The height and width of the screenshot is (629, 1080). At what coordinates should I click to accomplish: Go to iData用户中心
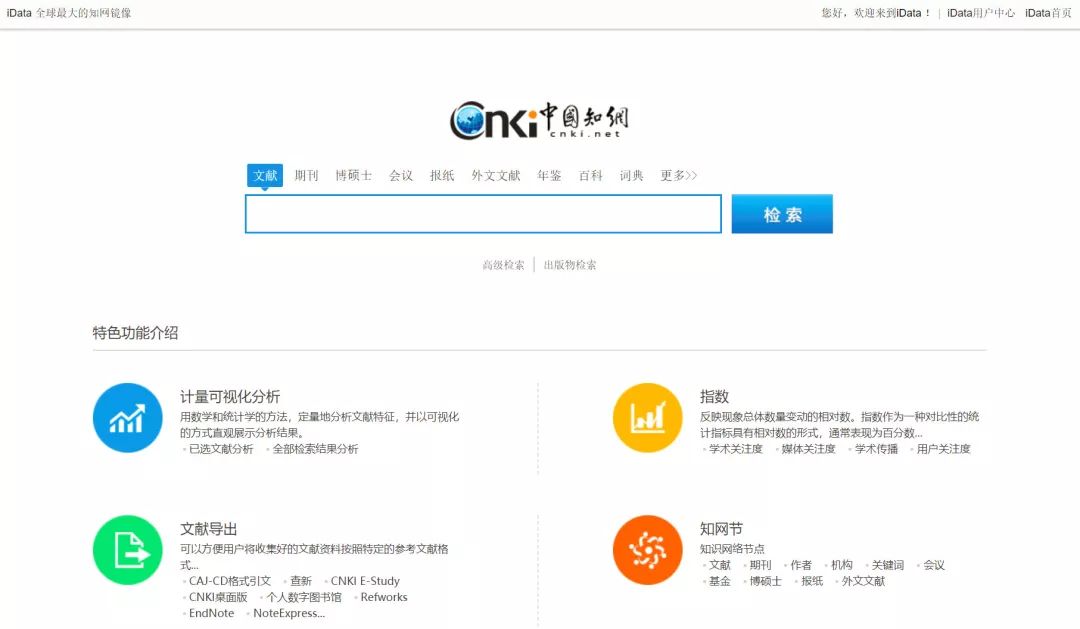click(x=981, y=13)
